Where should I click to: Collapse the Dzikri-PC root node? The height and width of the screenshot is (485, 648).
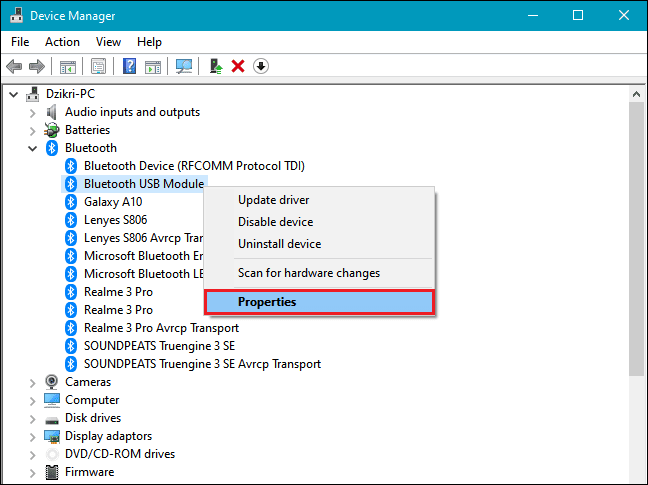coord(14,95)
